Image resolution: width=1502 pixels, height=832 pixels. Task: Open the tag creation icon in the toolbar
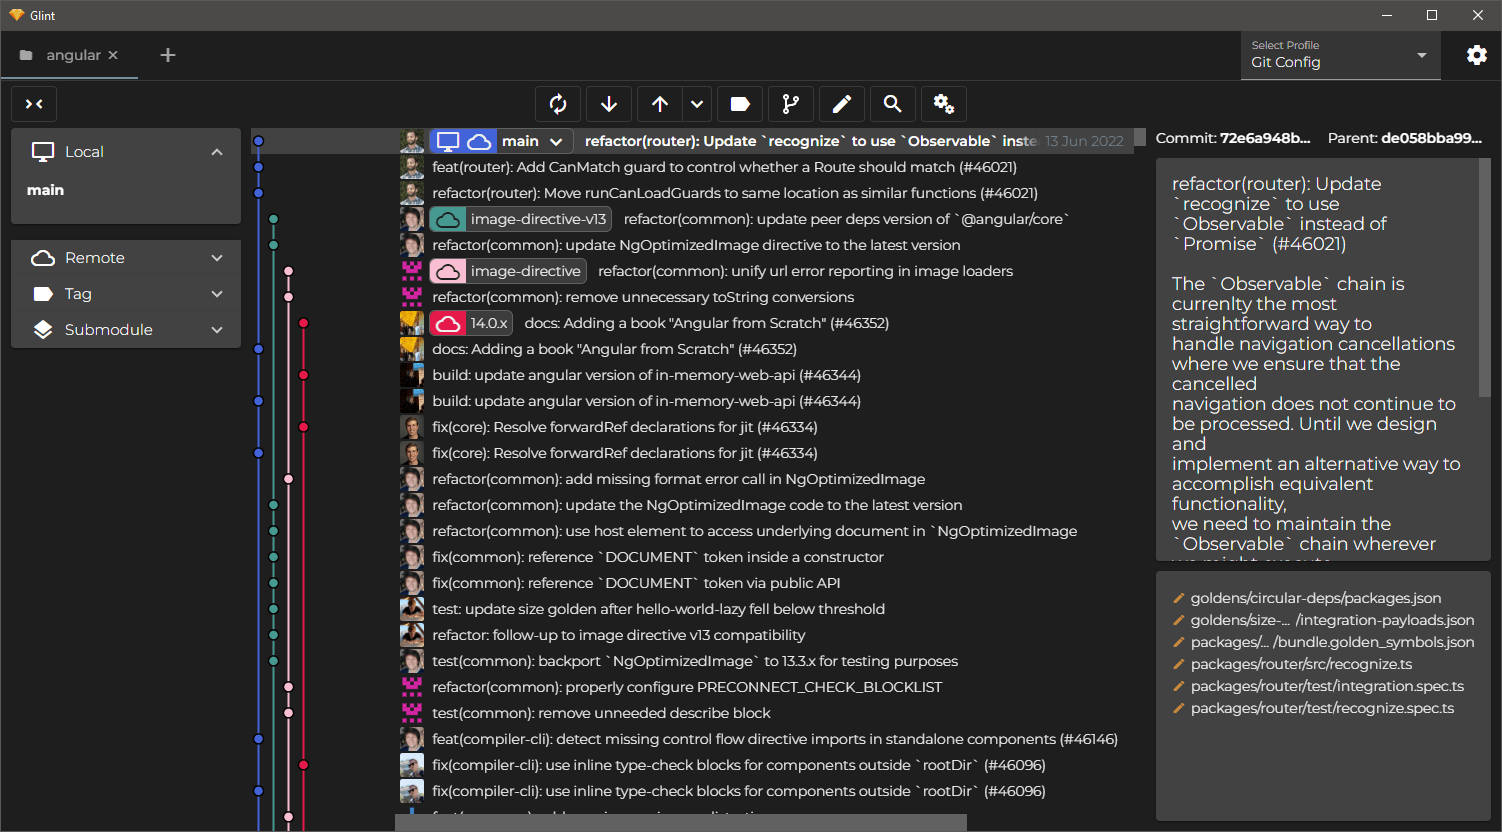pyautogui.click(x=741, y=103)
